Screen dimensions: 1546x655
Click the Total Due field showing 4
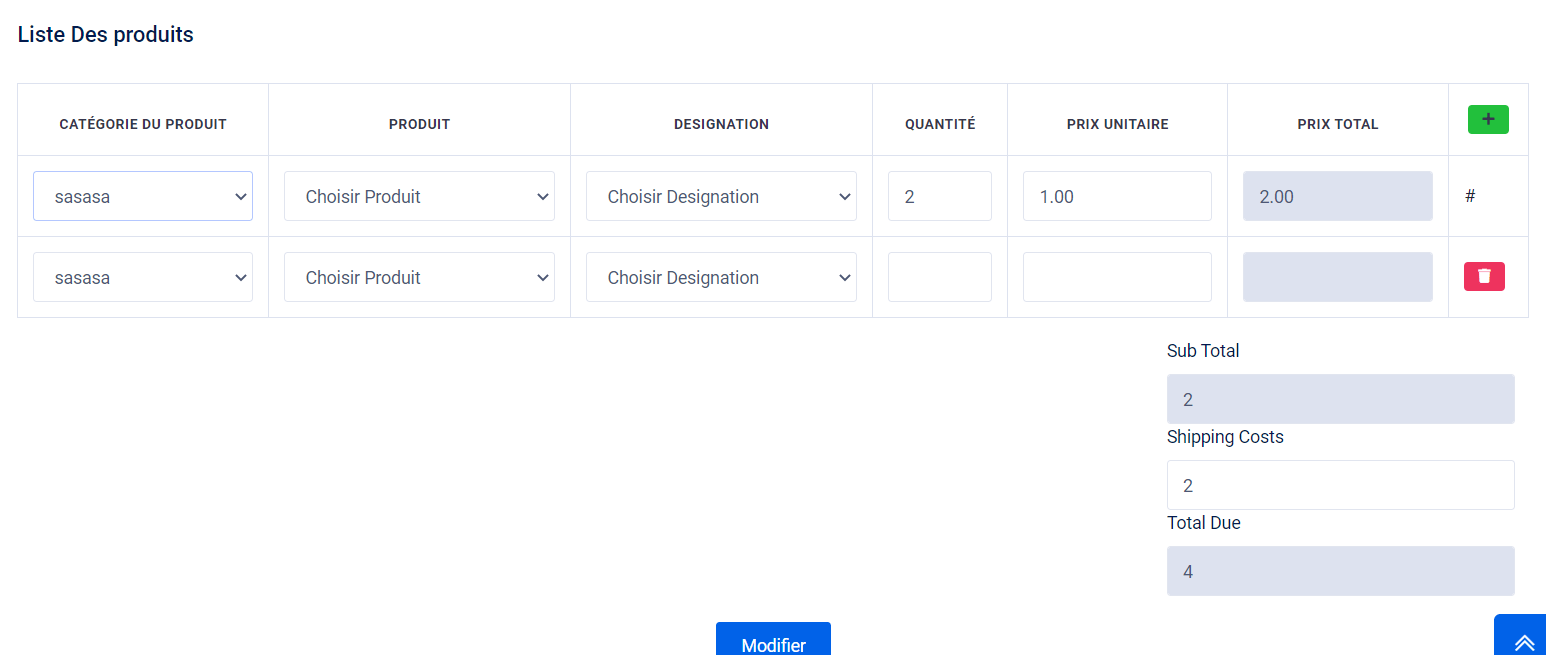pyautogui.click(x=1340, y=571)
